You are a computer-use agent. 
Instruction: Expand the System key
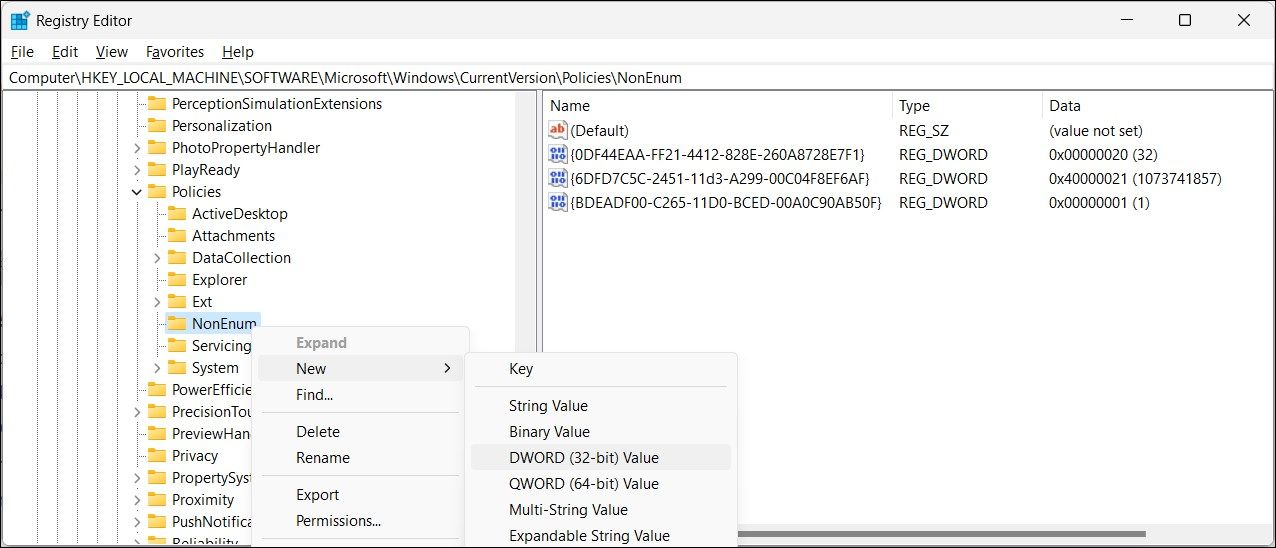[158, 367]
